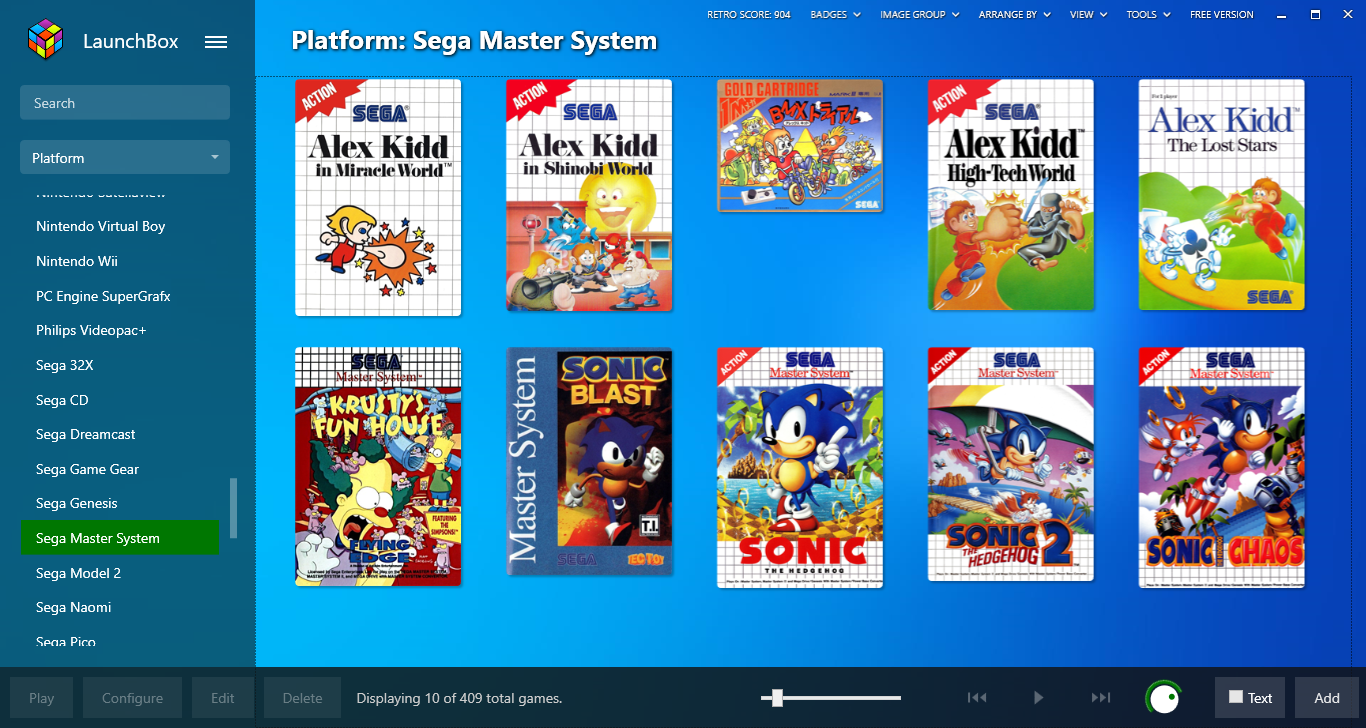Click the Edit button
Image resolution: width=1366 pixels, height=728 pixels.
(223, 698)
